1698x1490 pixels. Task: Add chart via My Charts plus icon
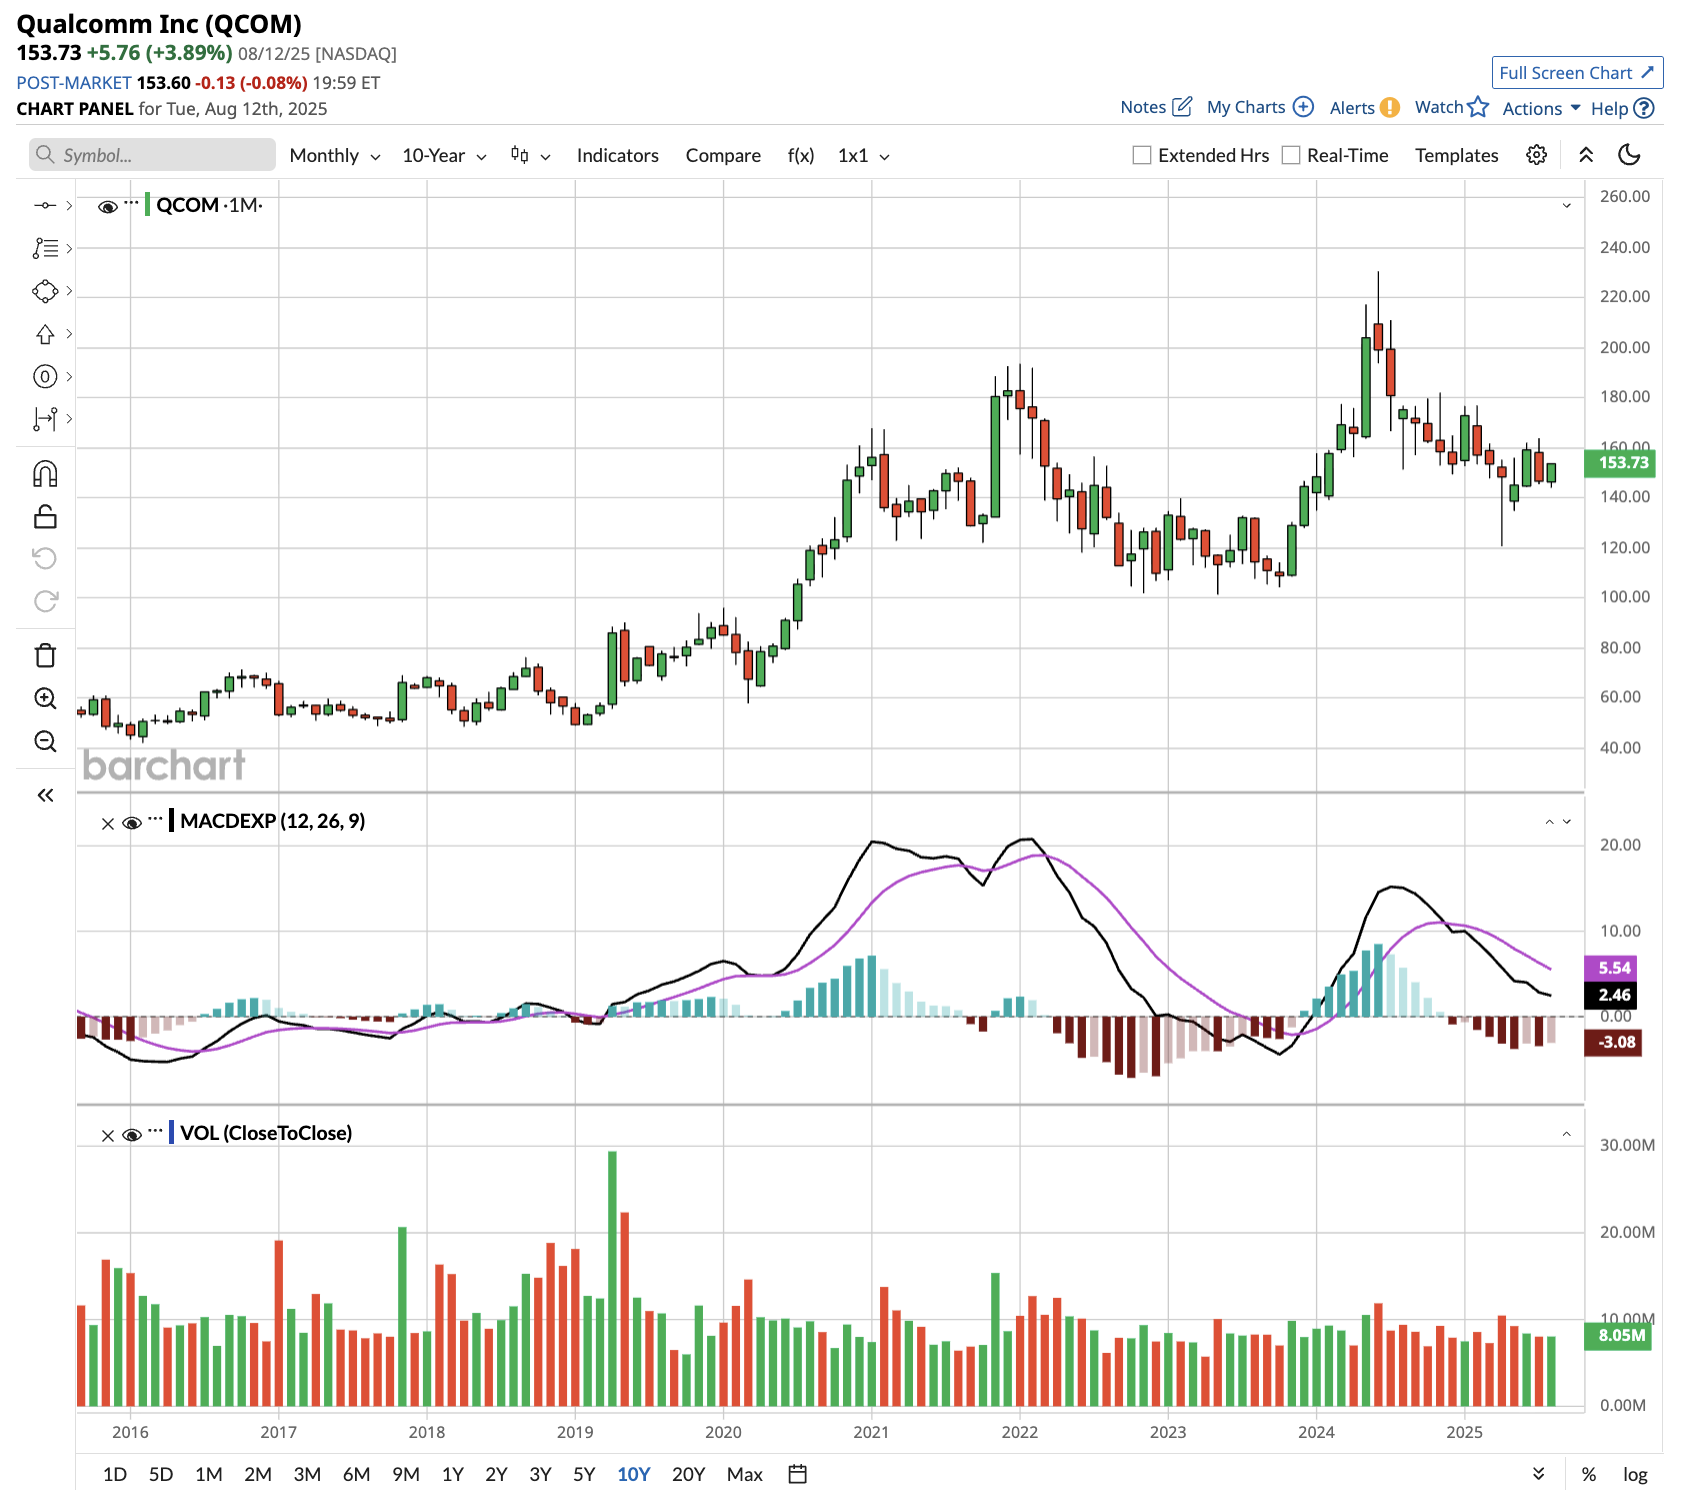(x=1303, y=106)
